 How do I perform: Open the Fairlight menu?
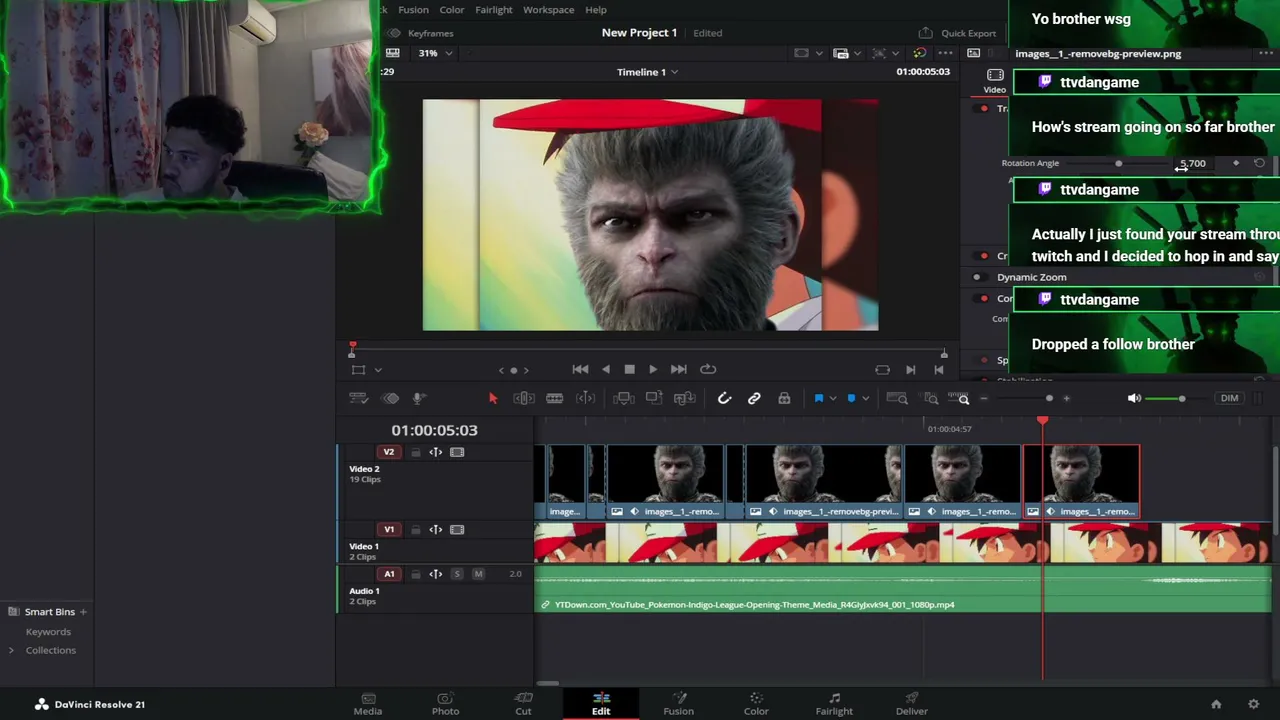pyautogui.click(x=494, y=10)
